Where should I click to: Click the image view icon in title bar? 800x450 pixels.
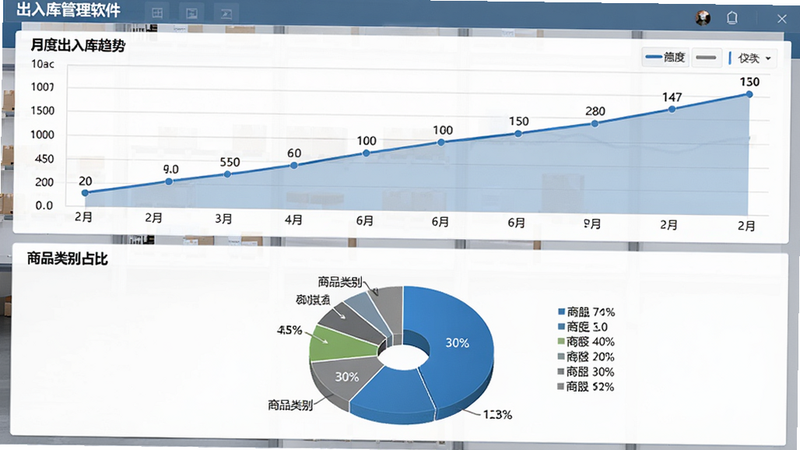(x=192, y=14)
